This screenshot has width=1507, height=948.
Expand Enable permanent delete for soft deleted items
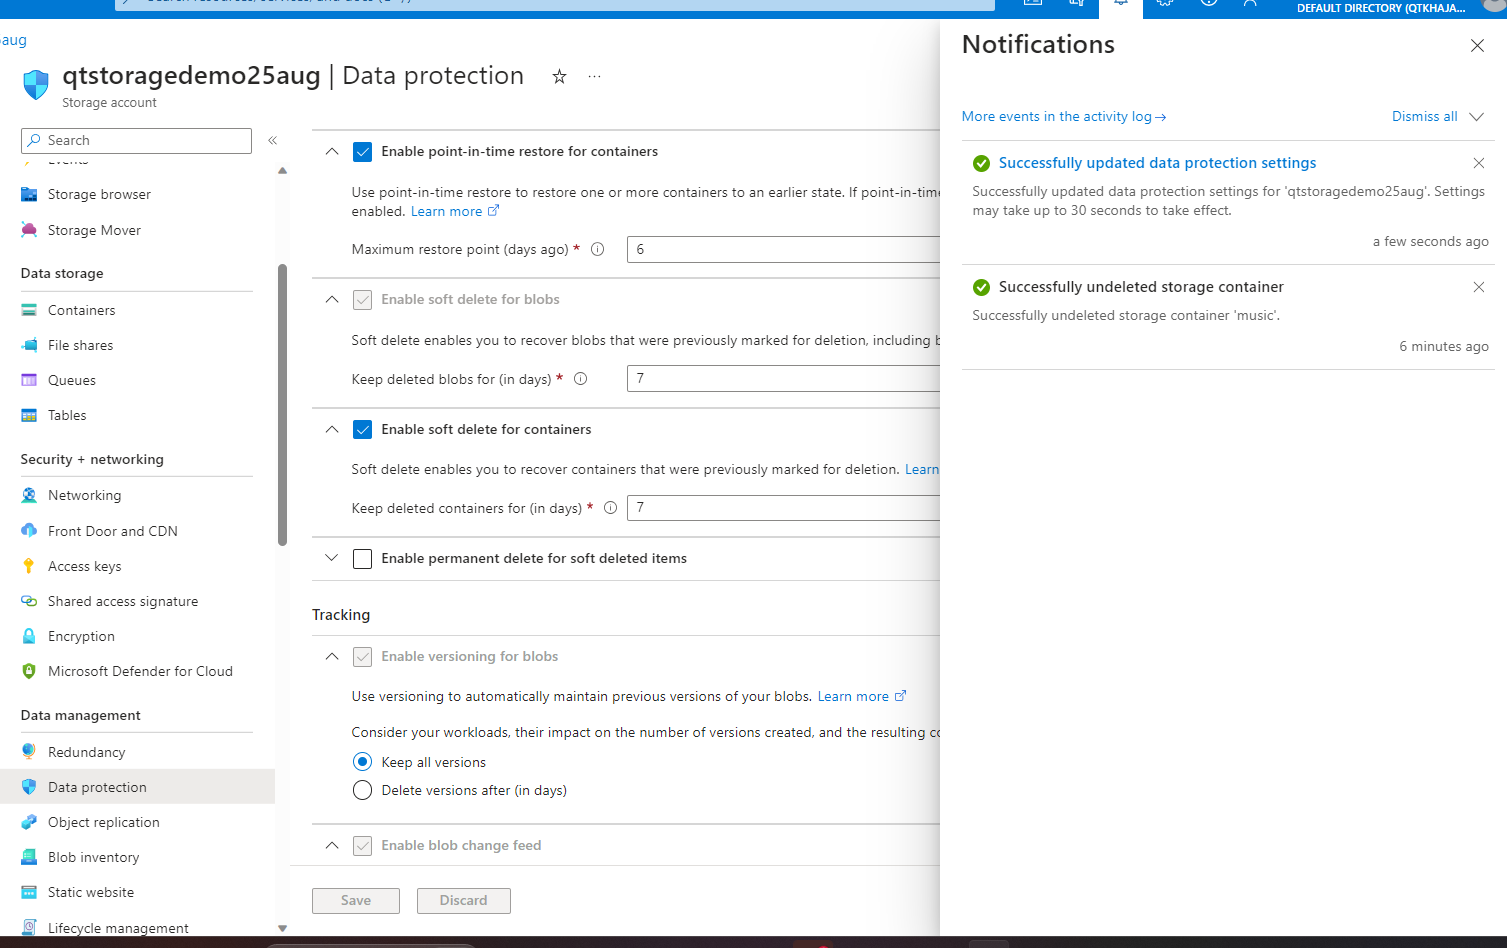(x=331, y=558)
